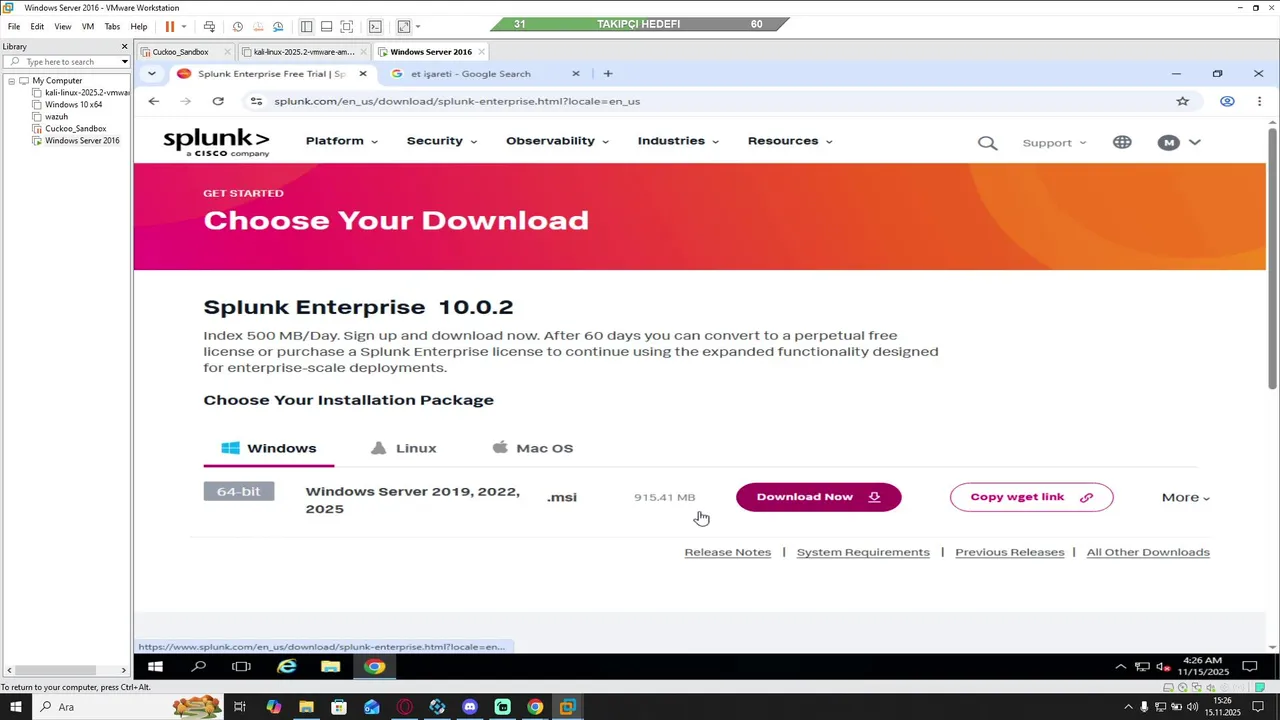Click Send Ctrl+Alt+Del toolbar icon in VMware
The width and height of the screenshot is (1280, 720).
(209, 27)
